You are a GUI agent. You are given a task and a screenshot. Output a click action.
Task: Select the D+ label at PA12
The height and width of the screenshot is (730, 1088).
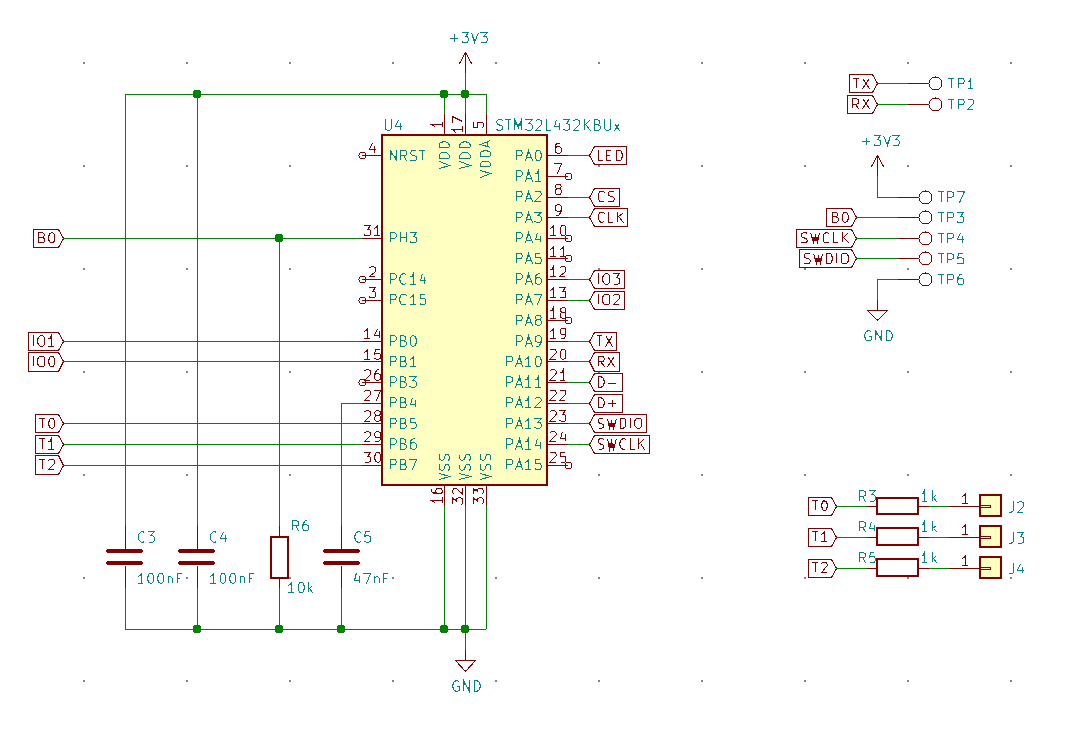607,403
